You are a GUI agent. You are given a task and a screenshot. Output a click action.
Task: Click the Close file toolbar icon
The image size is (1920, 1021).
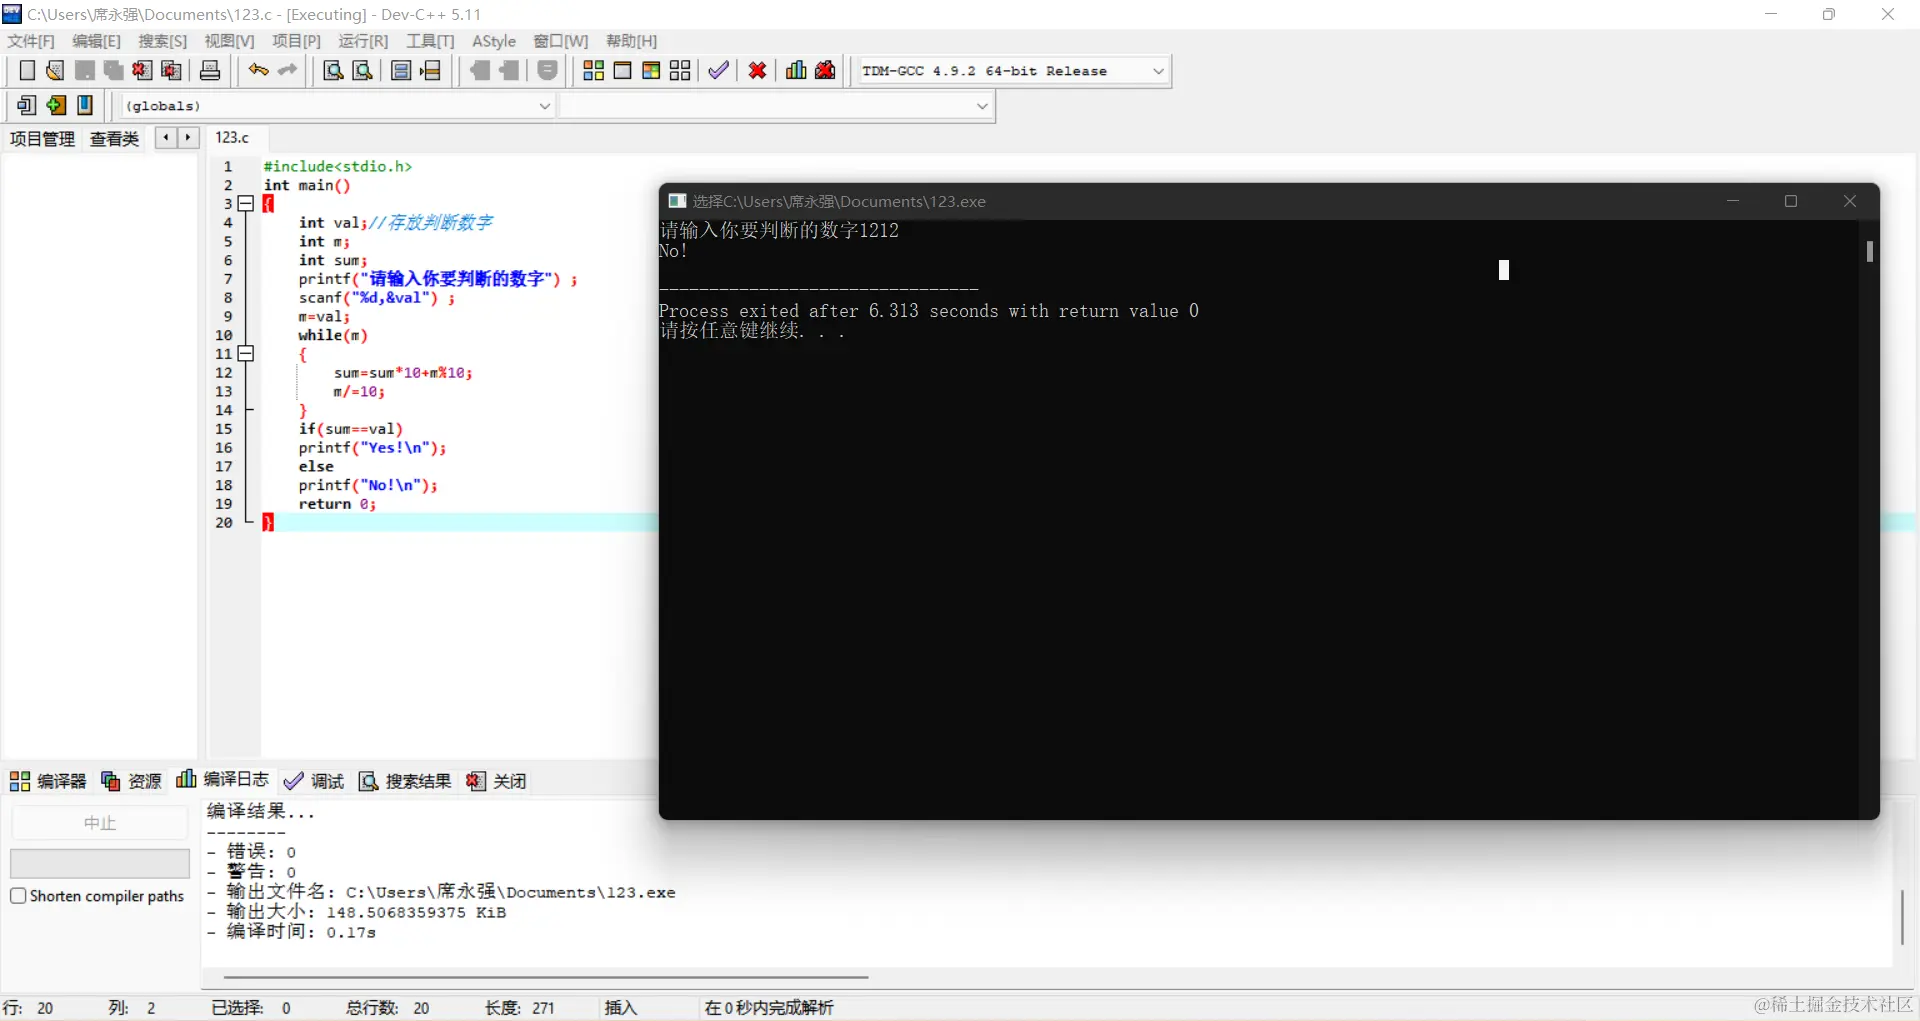[x=142, y=70]
